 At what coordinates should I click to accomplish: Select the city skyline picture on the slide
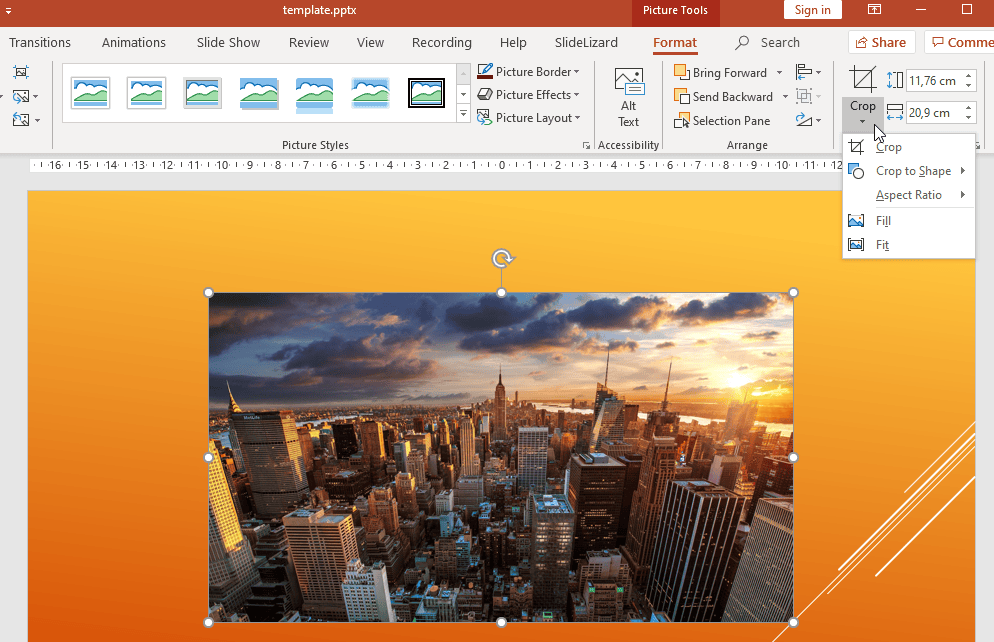(x=501, y=458)
